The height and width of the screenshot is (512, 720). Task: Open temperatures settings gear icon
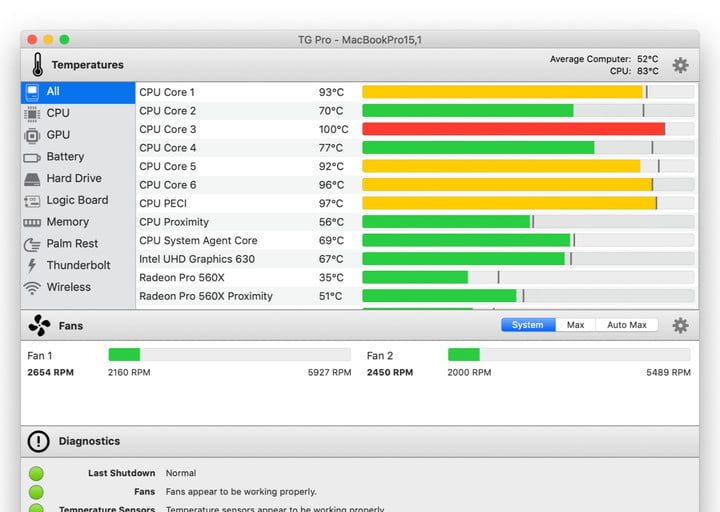pos(680,65)
